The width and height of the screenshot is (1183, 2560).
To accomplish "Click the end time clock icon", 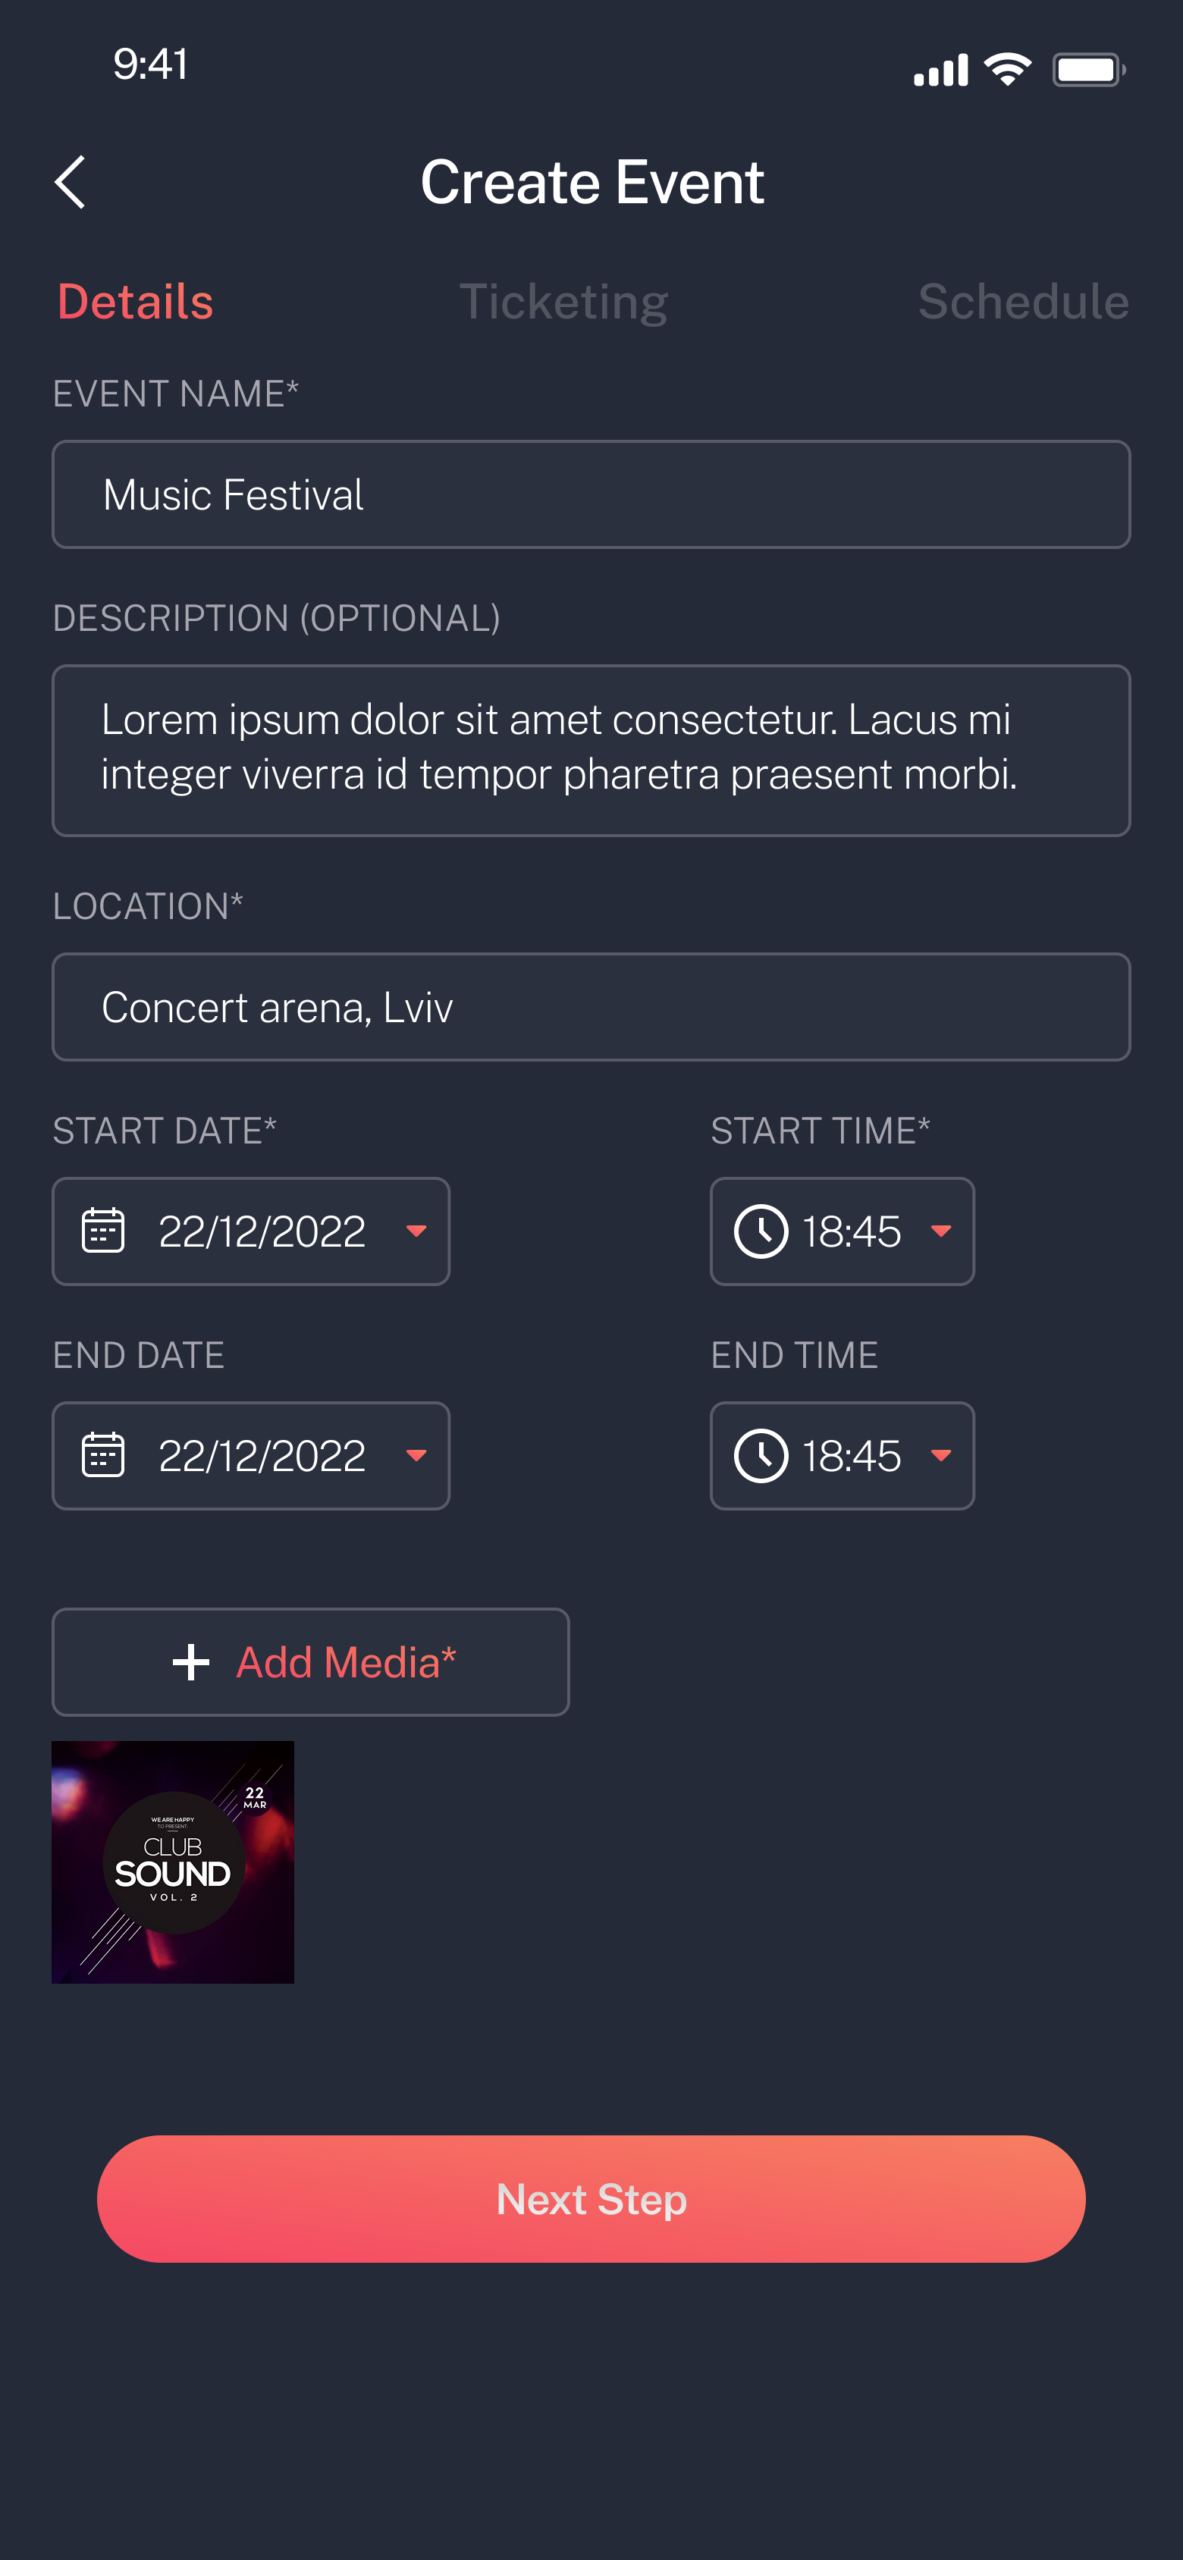I will (761, 1455).
